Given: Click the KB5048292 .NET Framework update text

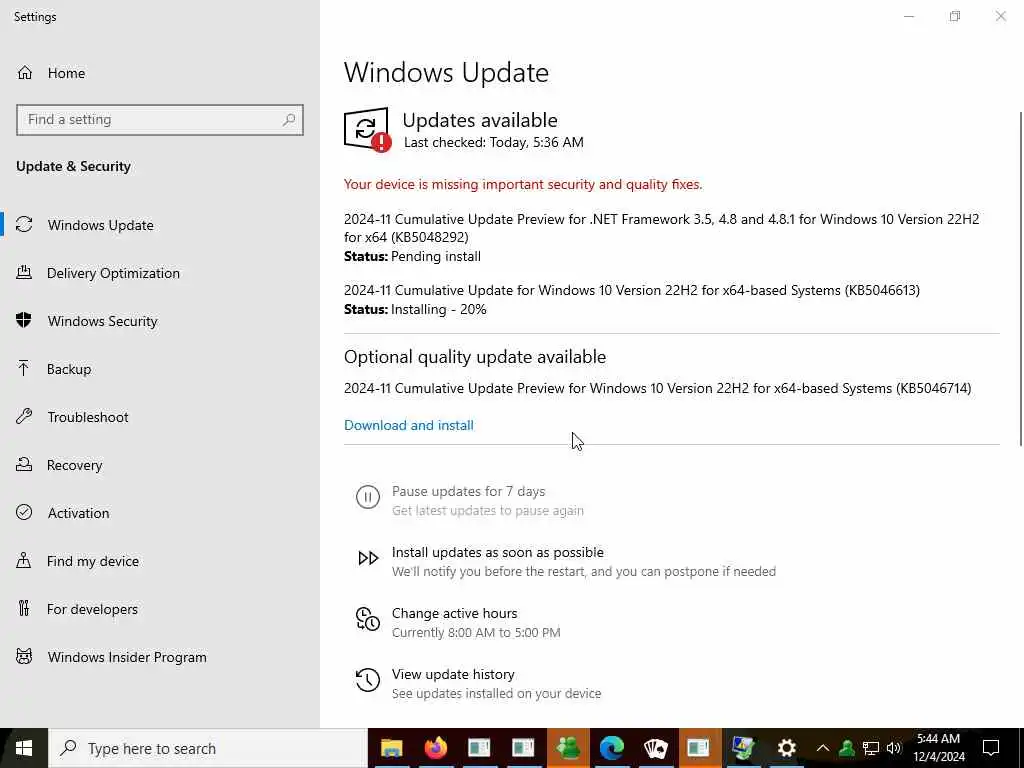Looking at the screenshot, I should [662, 228].
